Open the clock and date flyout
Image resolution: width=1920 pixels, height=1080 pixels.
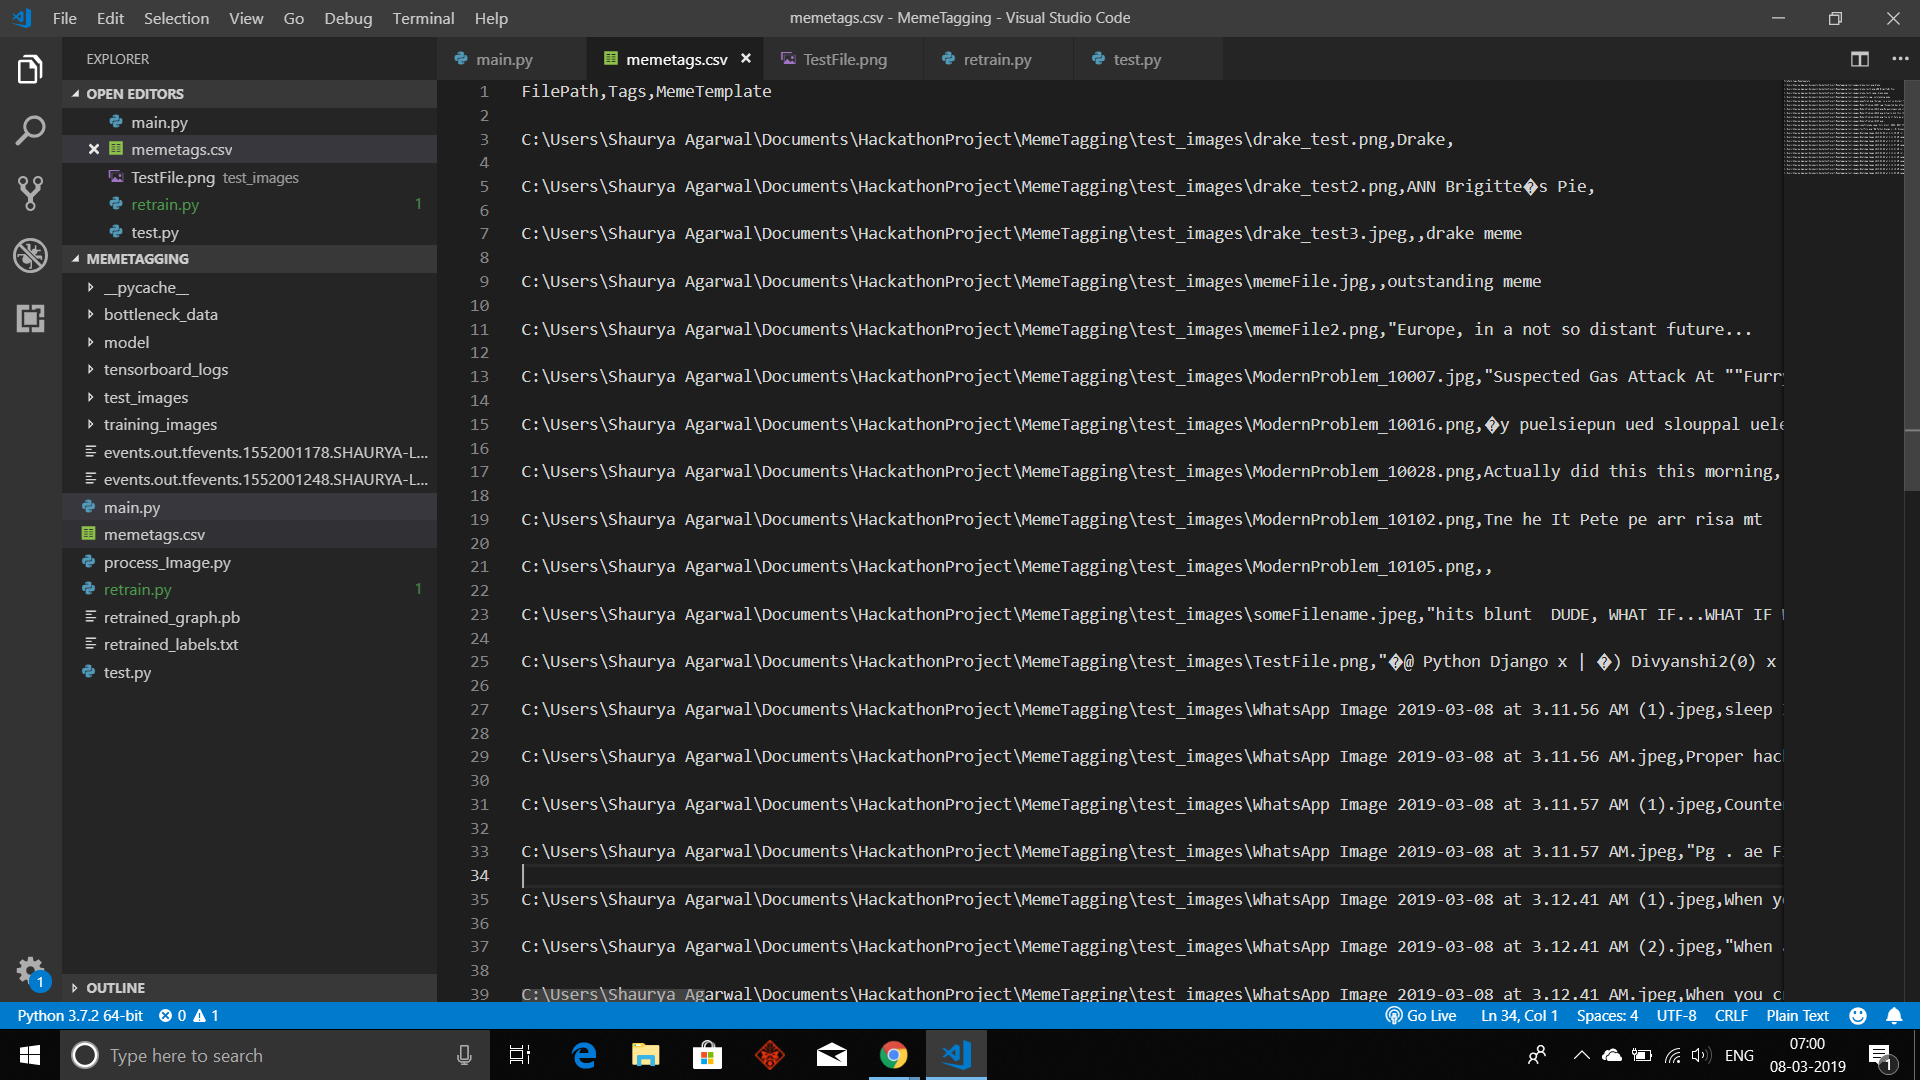[x=1807, y=1055]
